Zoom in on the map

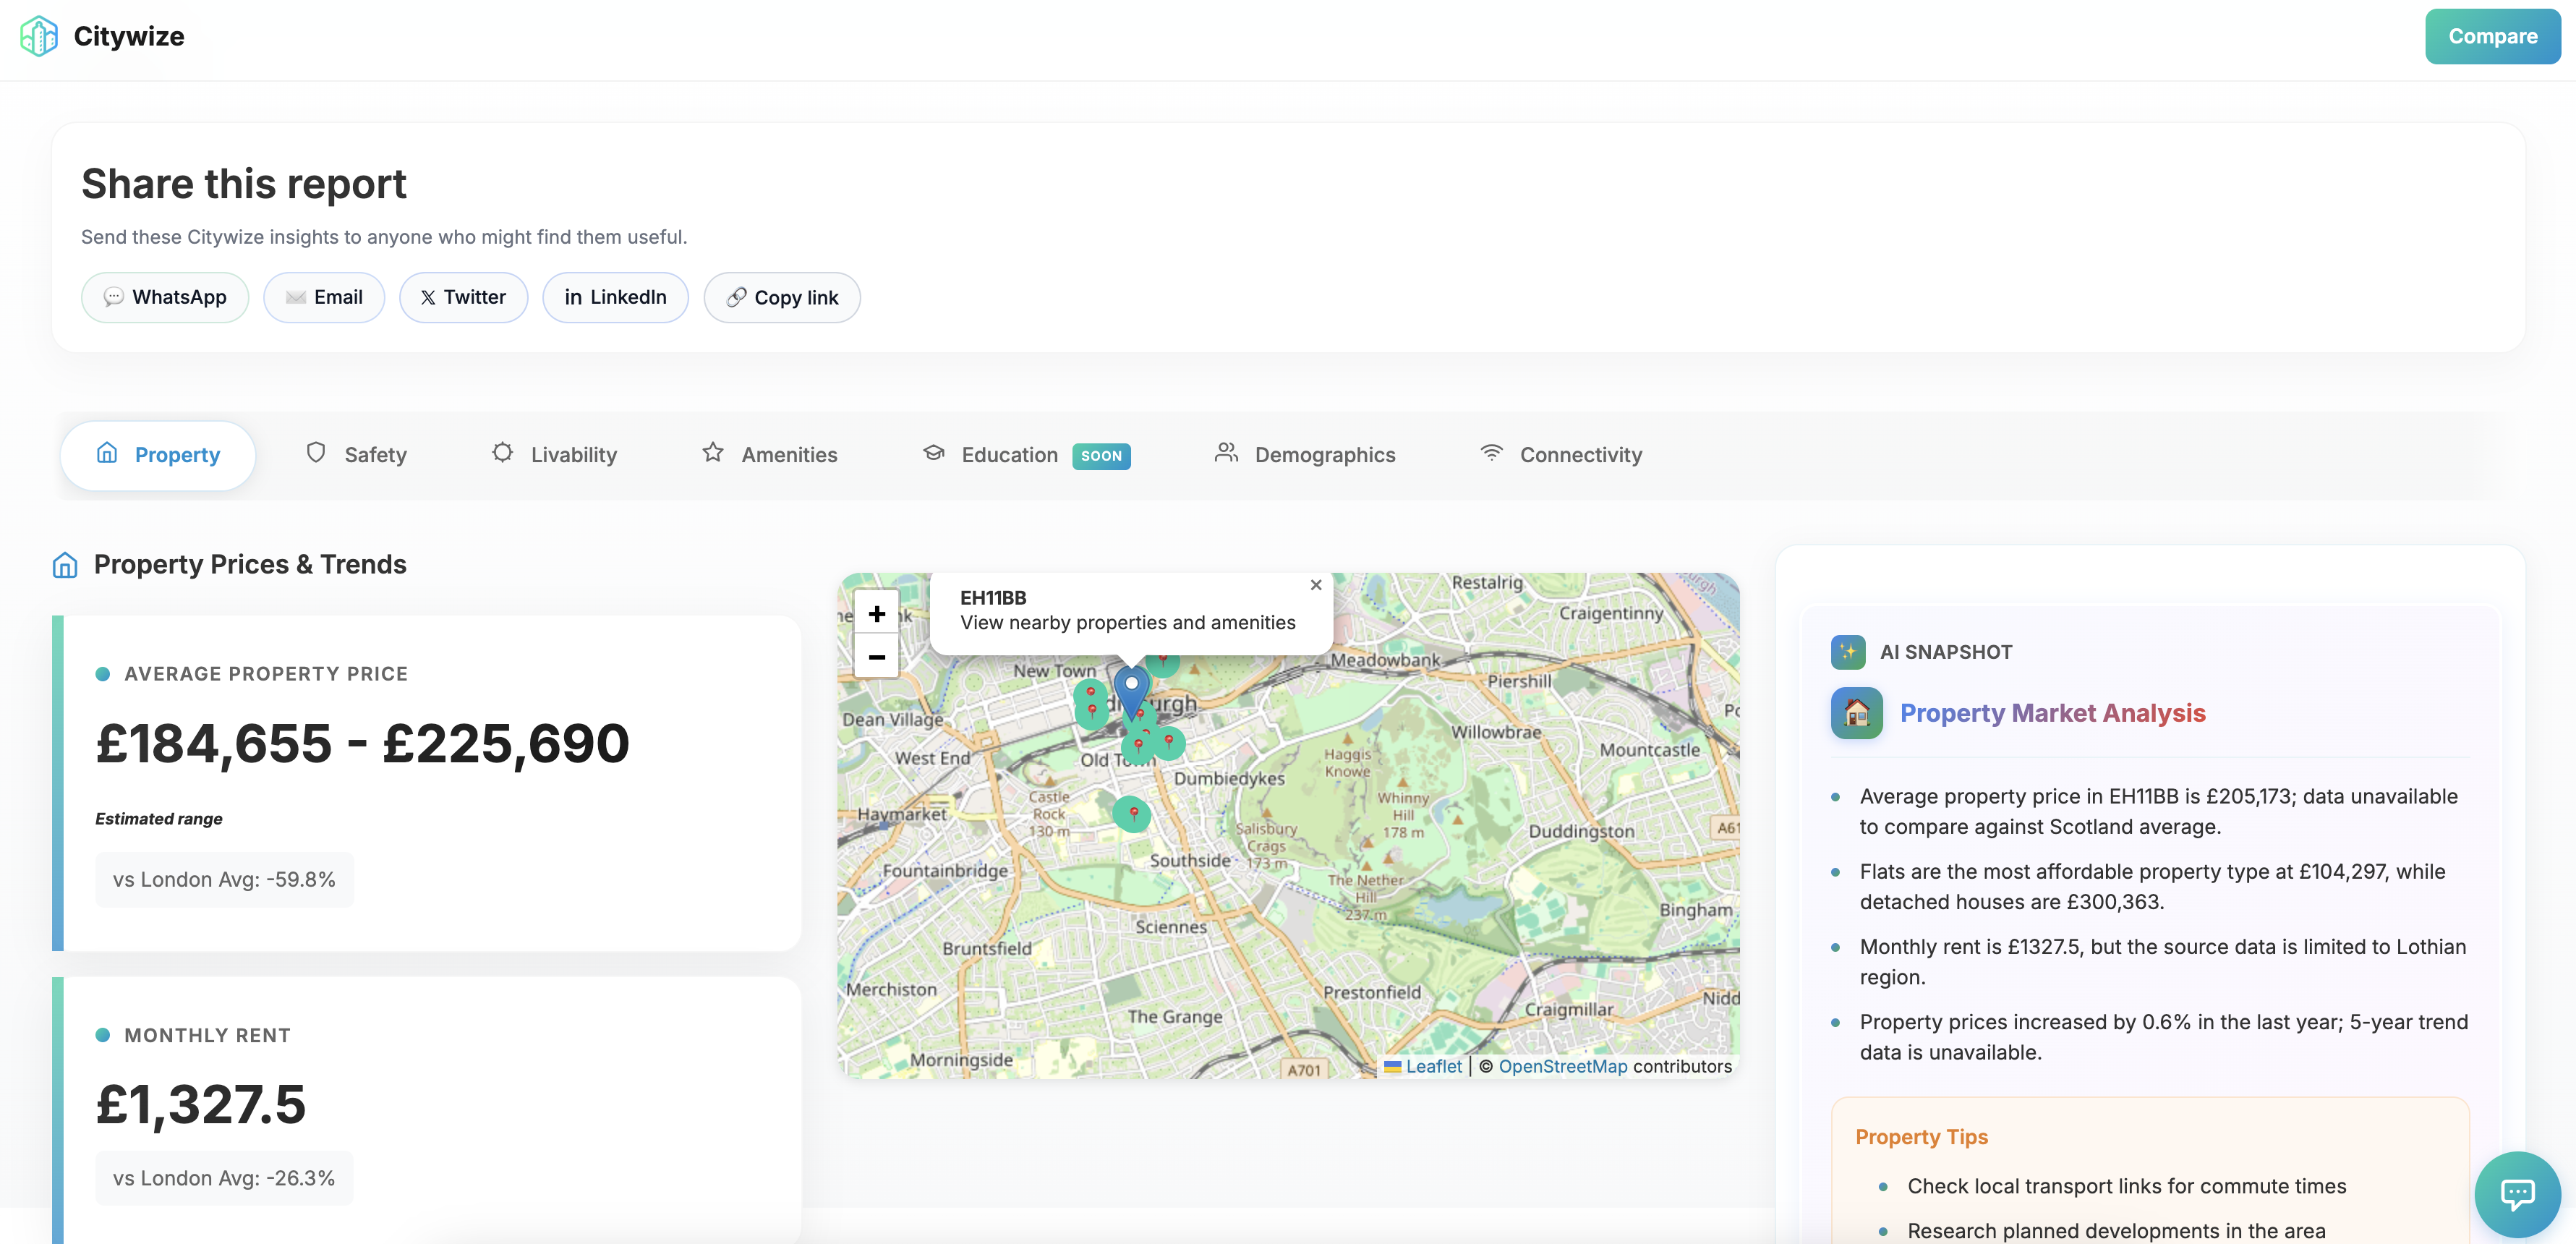tap(876, 613)
